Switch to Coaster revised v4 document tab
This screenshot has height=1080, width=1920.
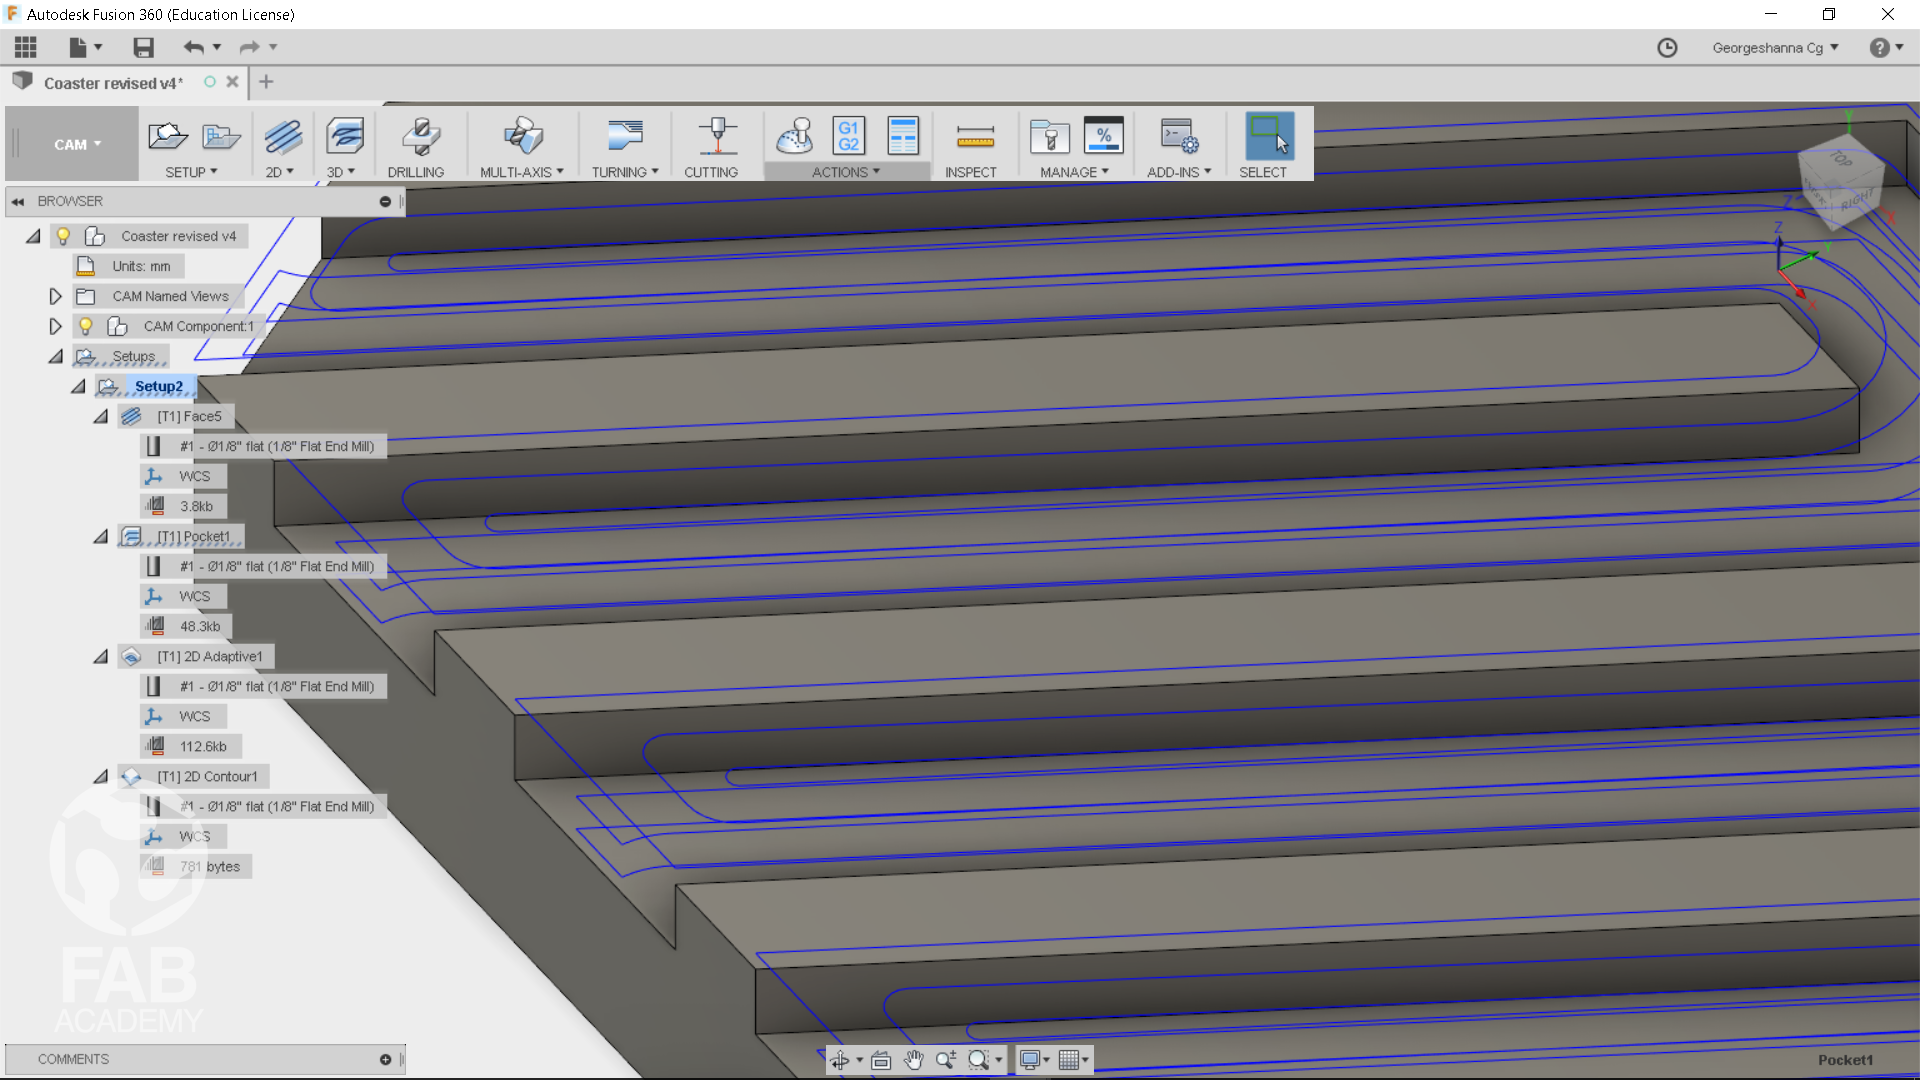click(113, 83)
